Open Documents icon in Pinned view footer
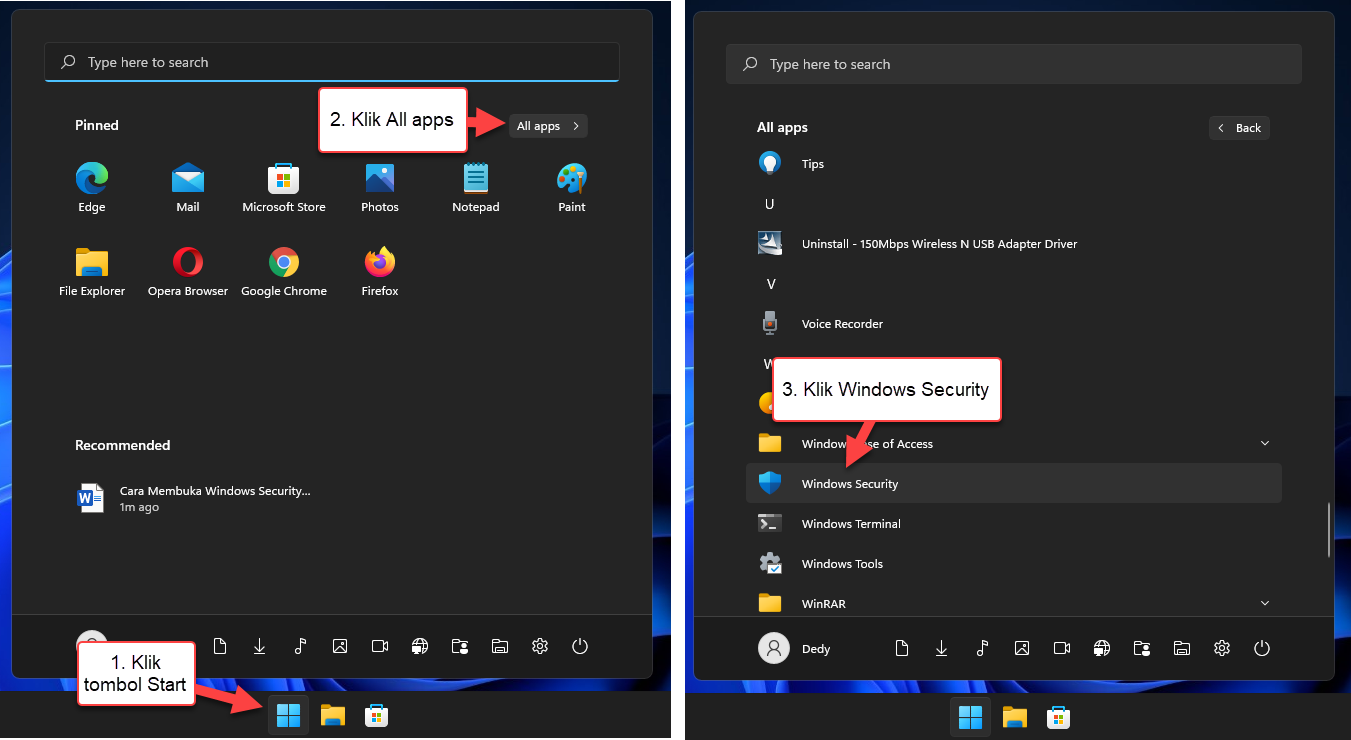1351x740 pixels. click(220, 646)
